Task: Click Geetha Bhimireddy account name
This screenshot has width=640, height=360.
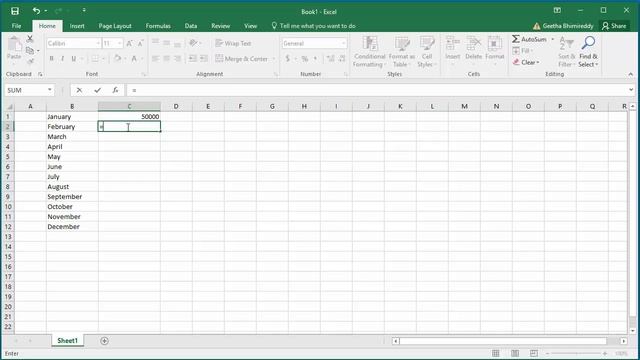Action: (x=568, y=26)
